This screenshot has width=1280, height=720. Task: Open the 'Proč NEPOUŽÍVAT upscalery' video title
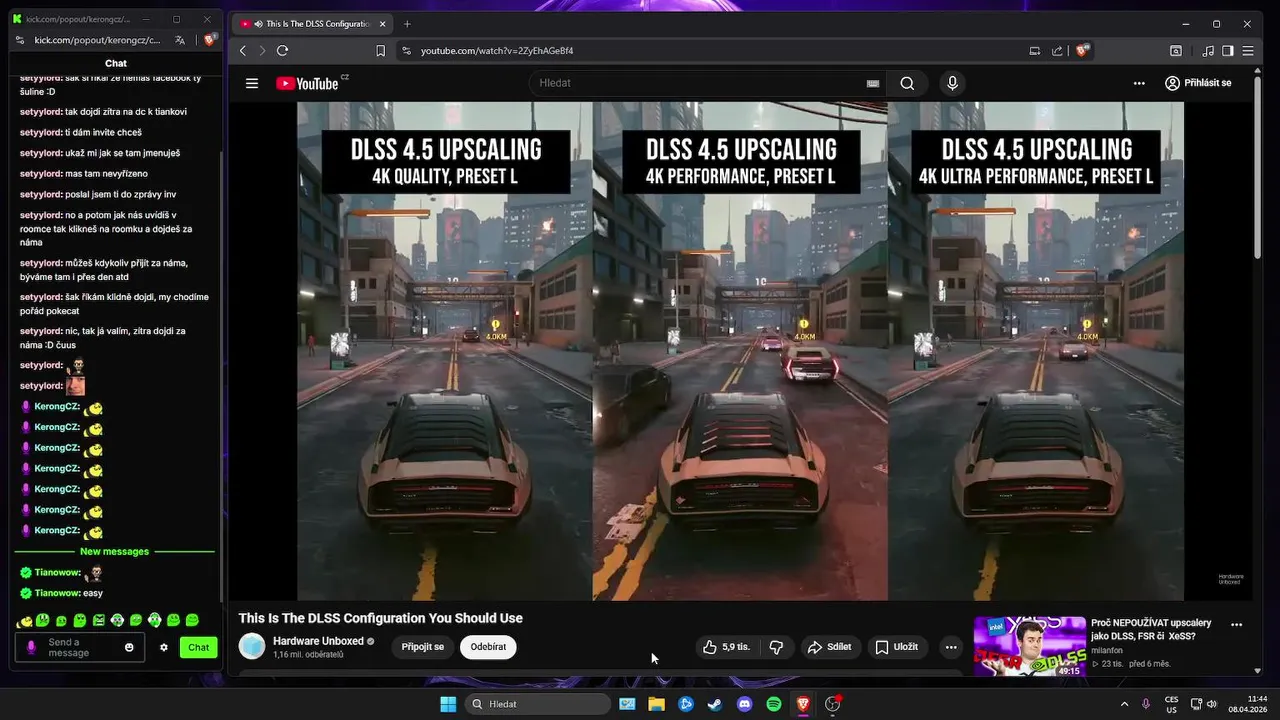point(1151,629)
